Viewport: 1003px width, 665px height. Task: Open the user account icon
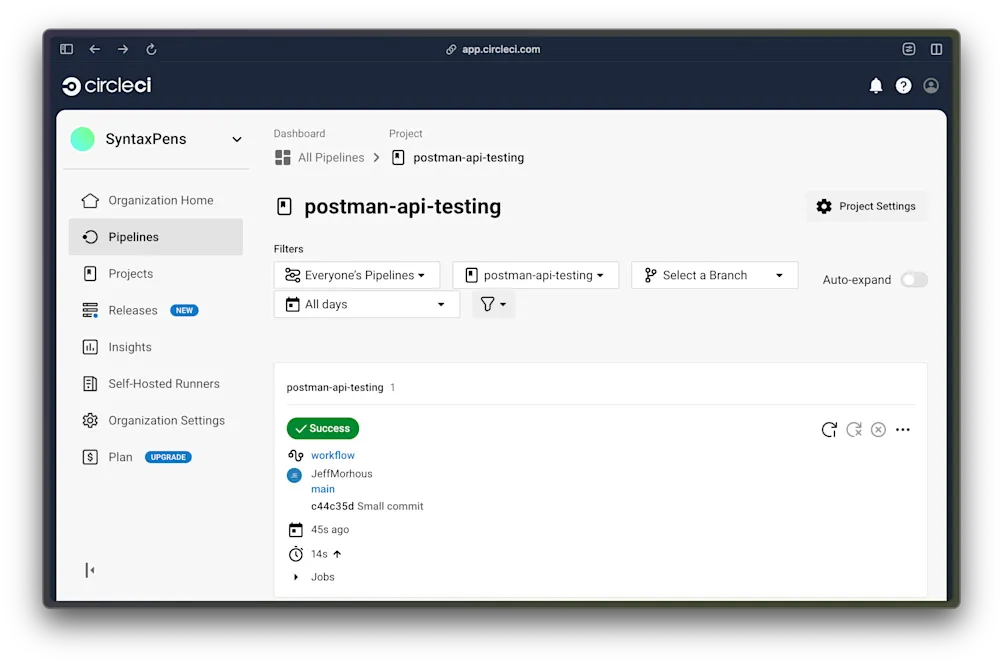(x=930, y=86)
